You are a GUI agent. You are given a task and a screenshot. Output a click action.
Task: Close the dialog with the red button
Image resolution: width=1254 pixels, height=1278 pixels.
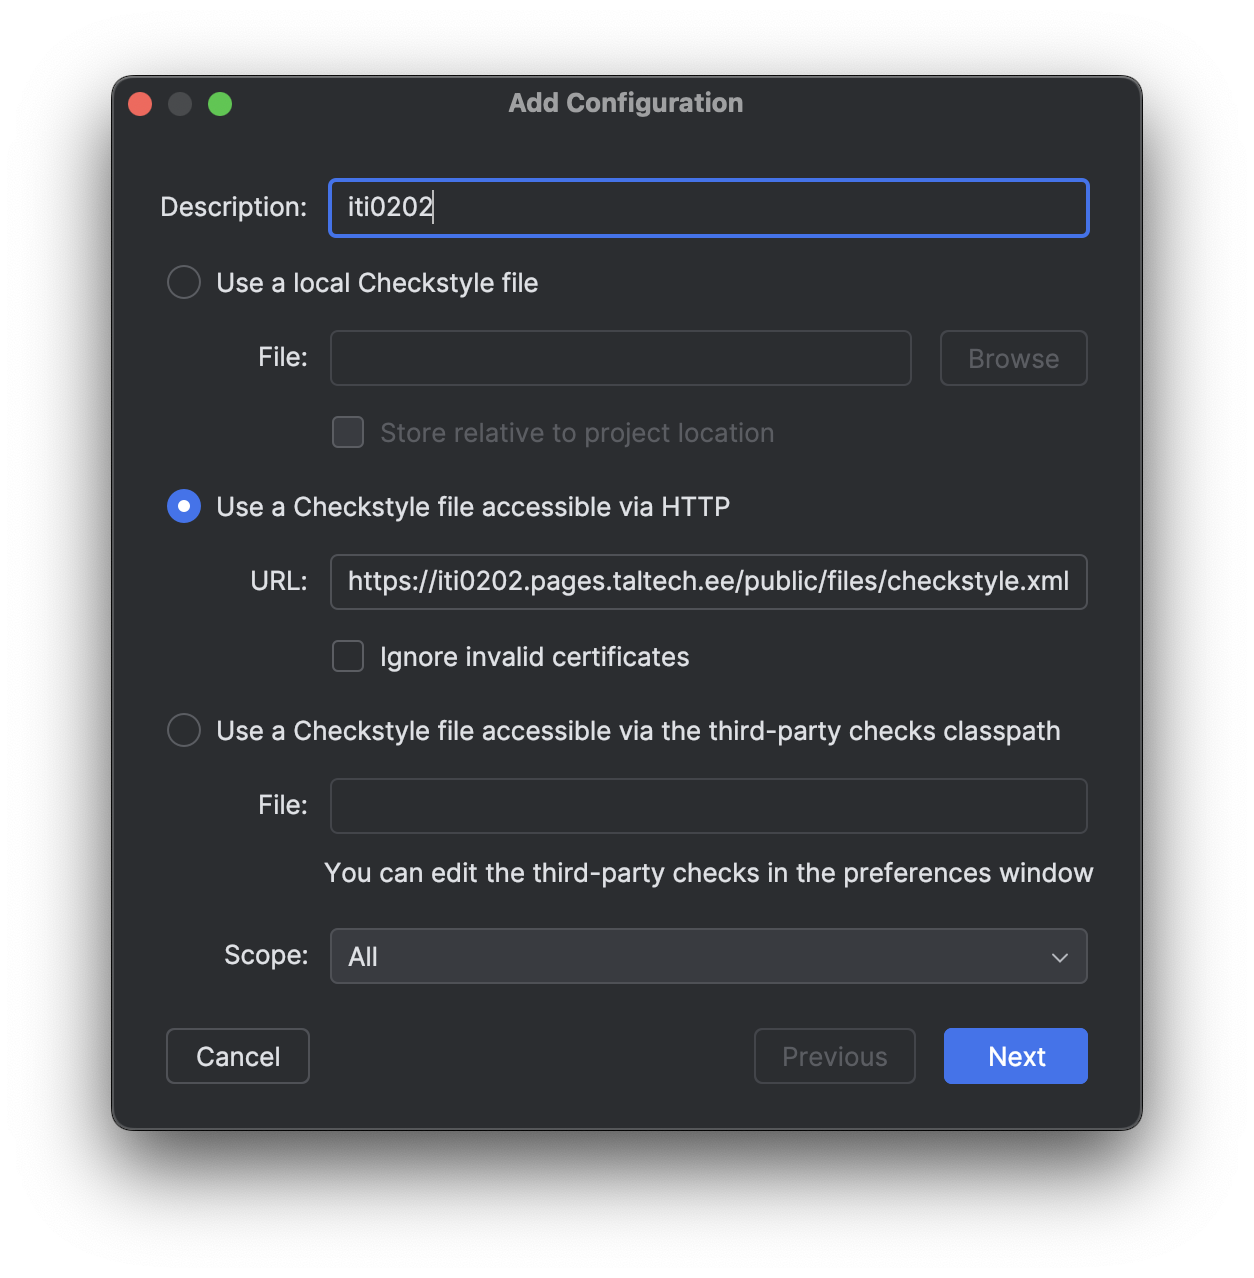pyautogui.click(x=140, y=104)
